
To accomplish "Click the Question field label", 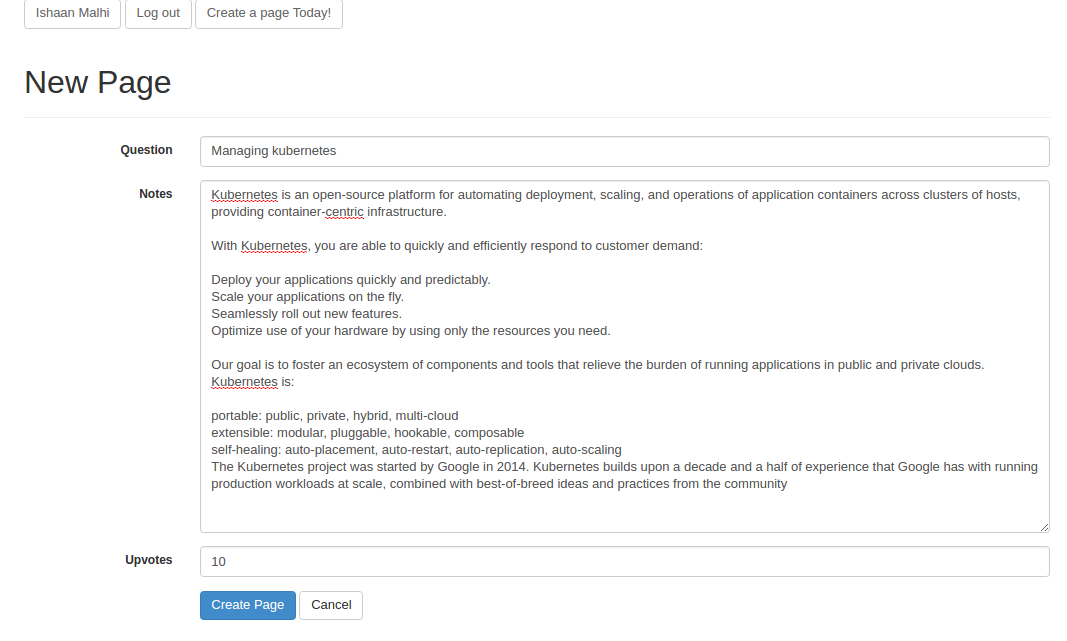I will pos(146,150).
